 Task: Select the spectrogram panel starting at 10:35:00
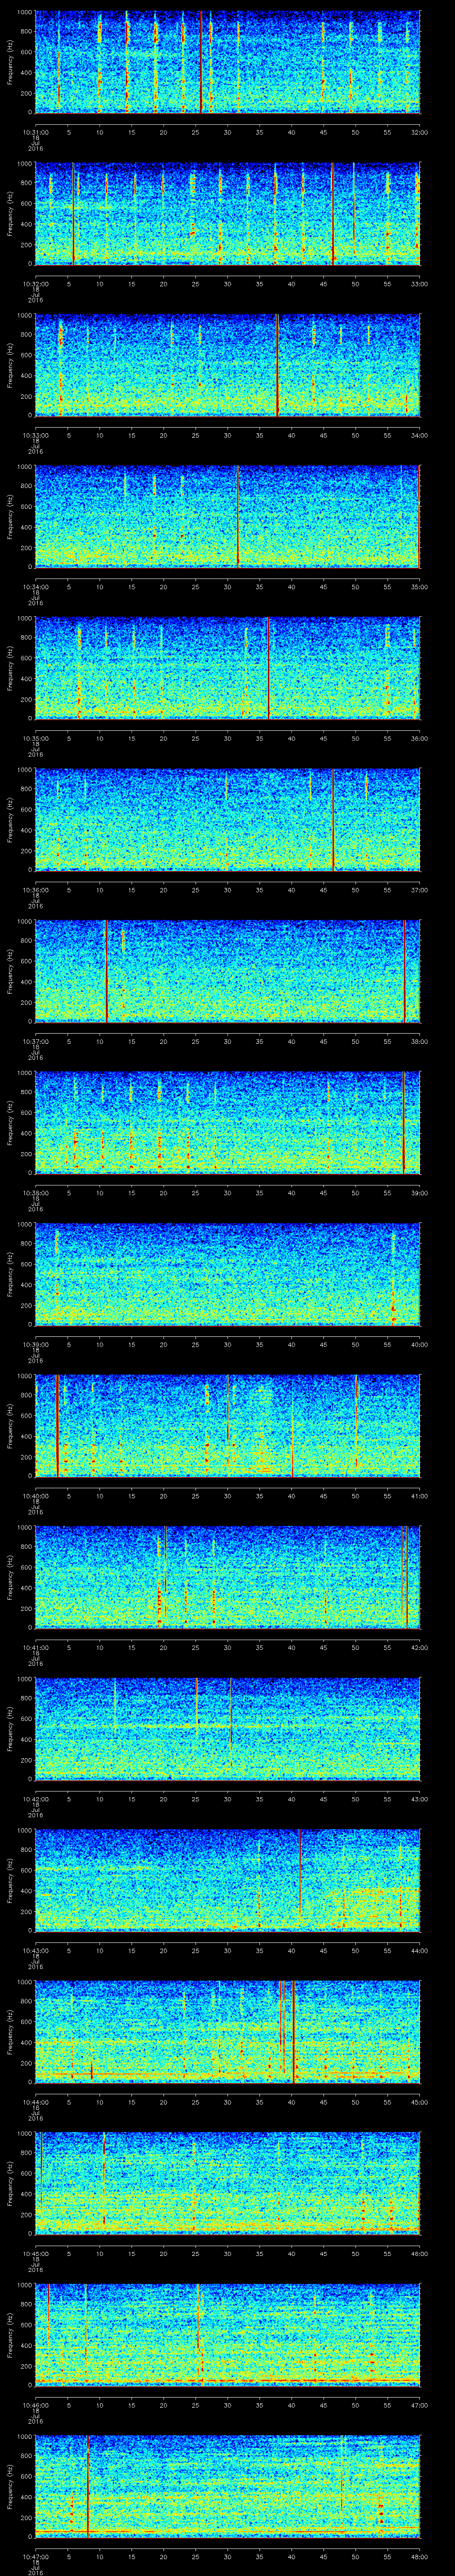(x=227, y=668)
